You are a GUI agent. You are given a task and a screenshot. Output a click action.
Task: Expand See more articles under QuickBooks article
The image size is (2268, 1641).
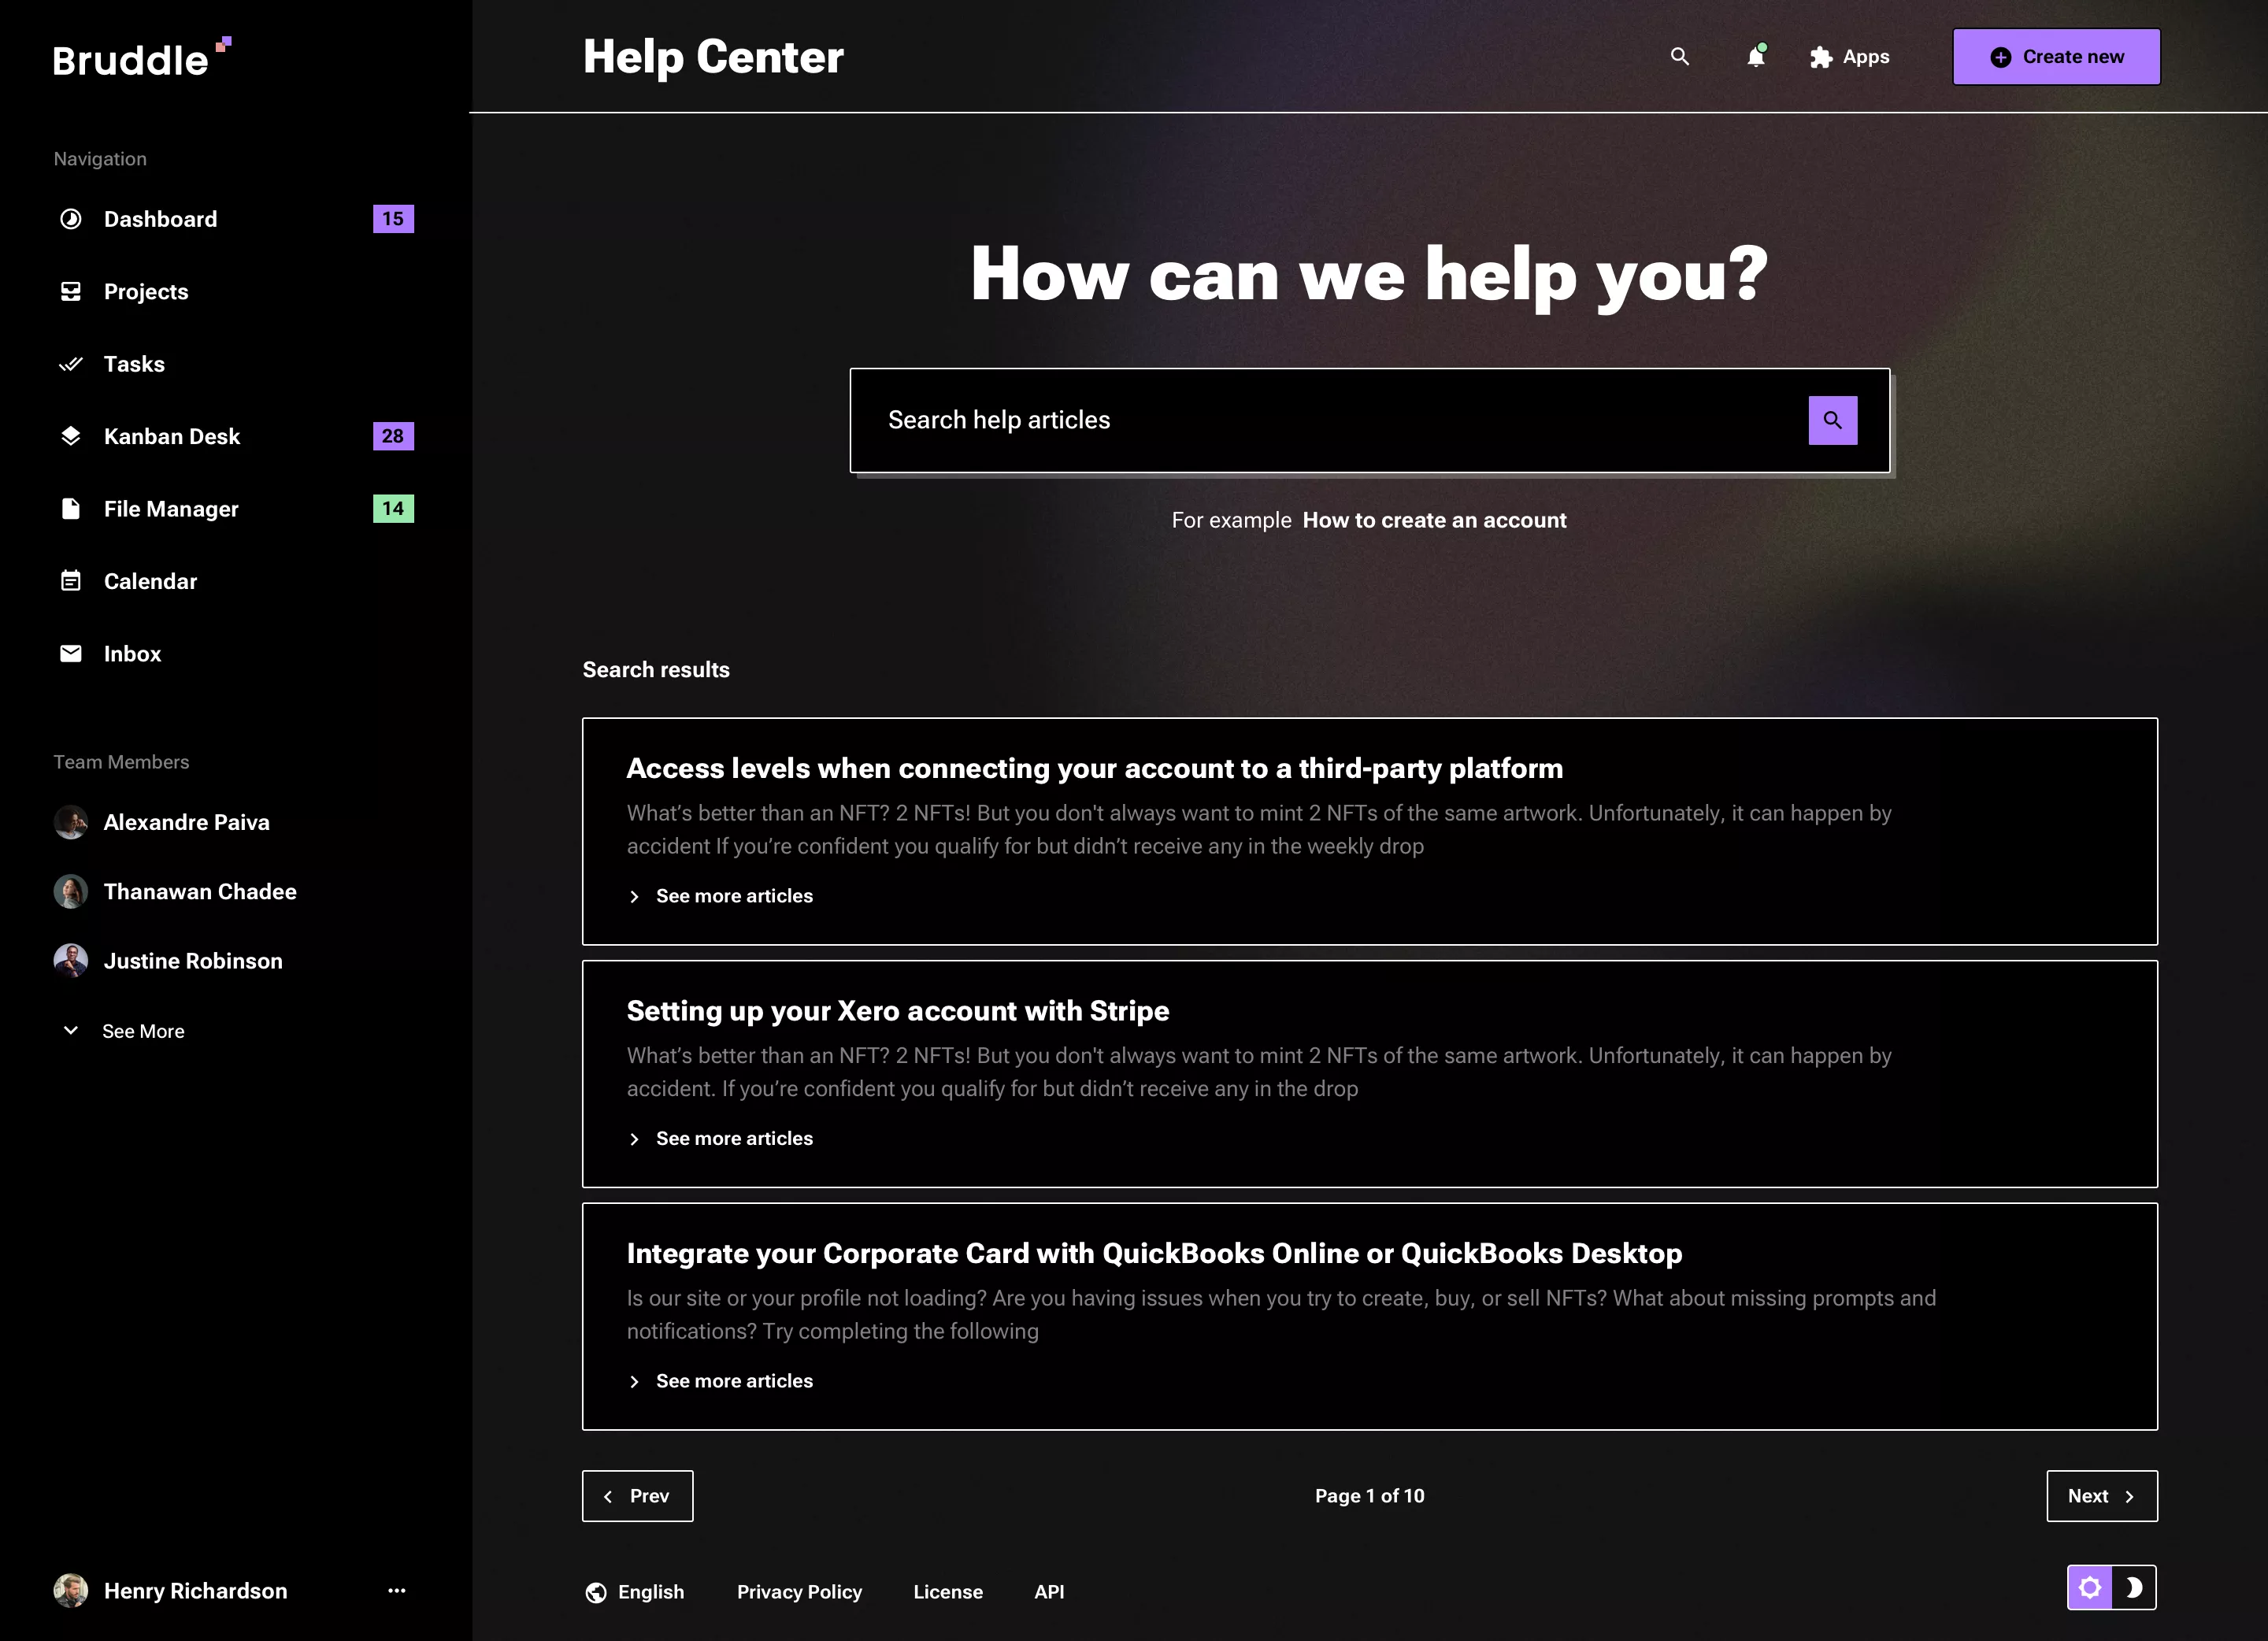click(x=733, y=1381)
